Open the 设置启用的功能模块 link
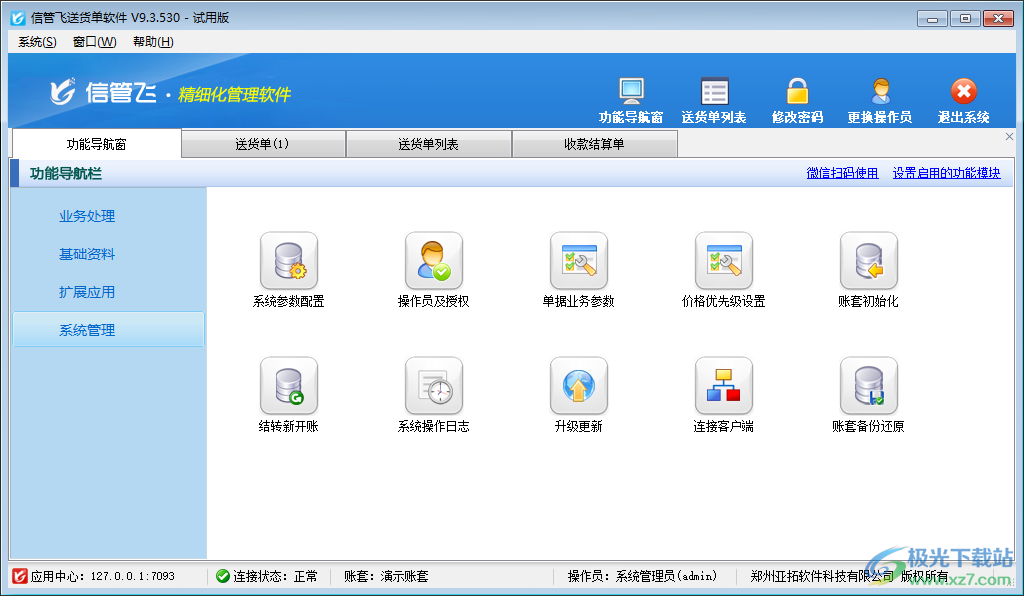This screenshot has height=596, width=1024. [946, 173]
